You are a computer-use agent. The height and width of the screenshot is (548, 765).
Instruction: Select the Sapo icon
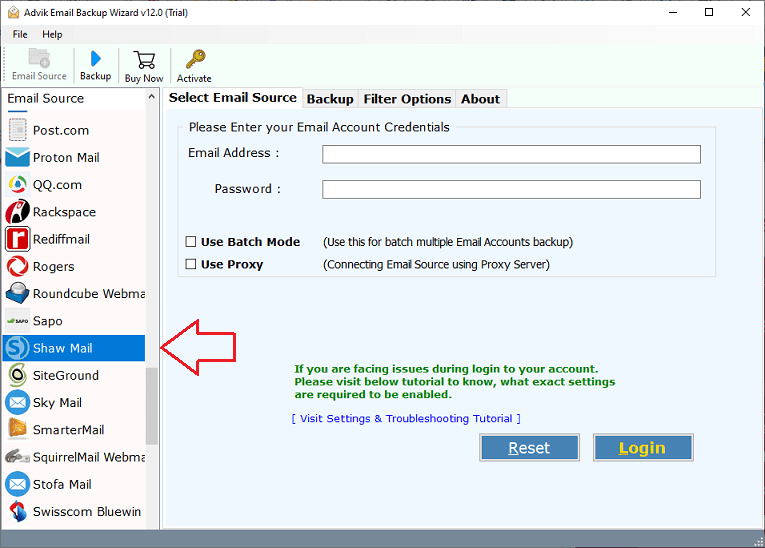18,321
